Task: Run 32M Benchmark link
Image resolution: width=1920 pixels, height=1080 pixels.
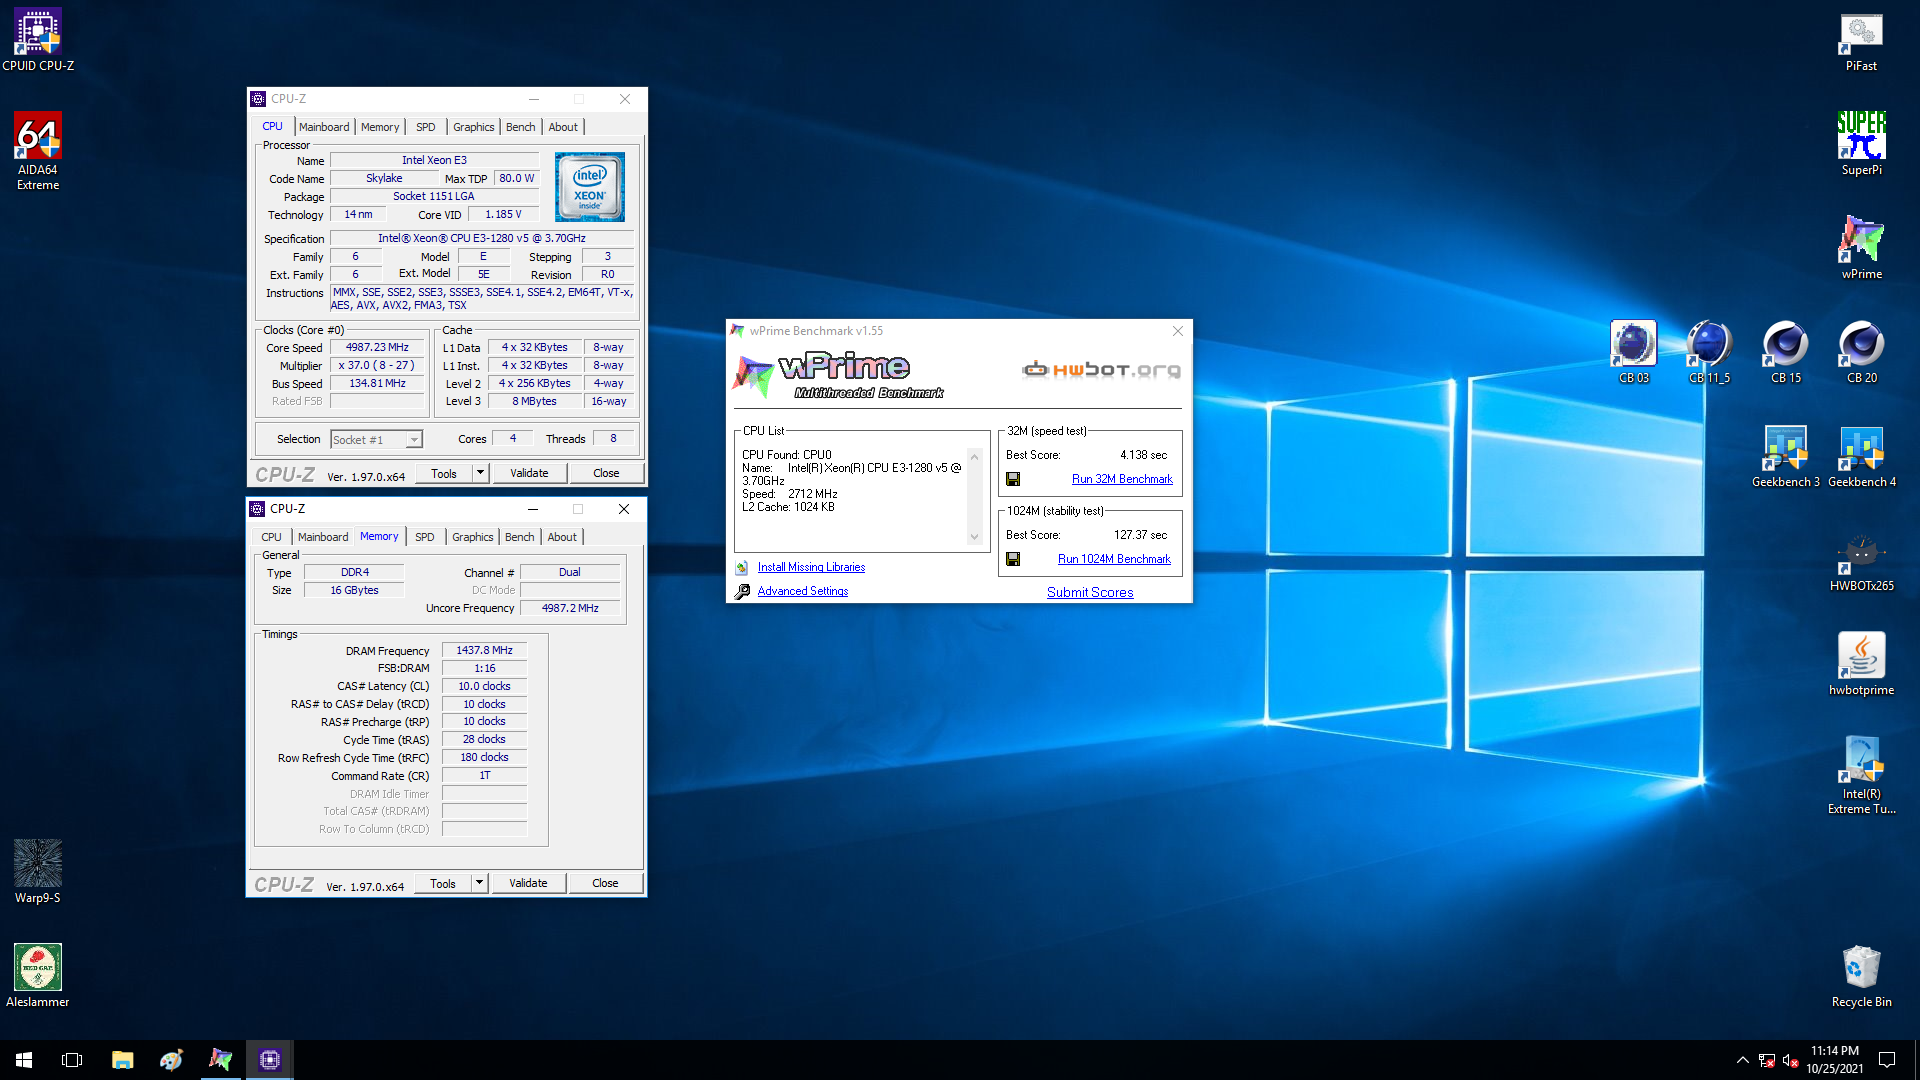Action: coord(1122,479)
